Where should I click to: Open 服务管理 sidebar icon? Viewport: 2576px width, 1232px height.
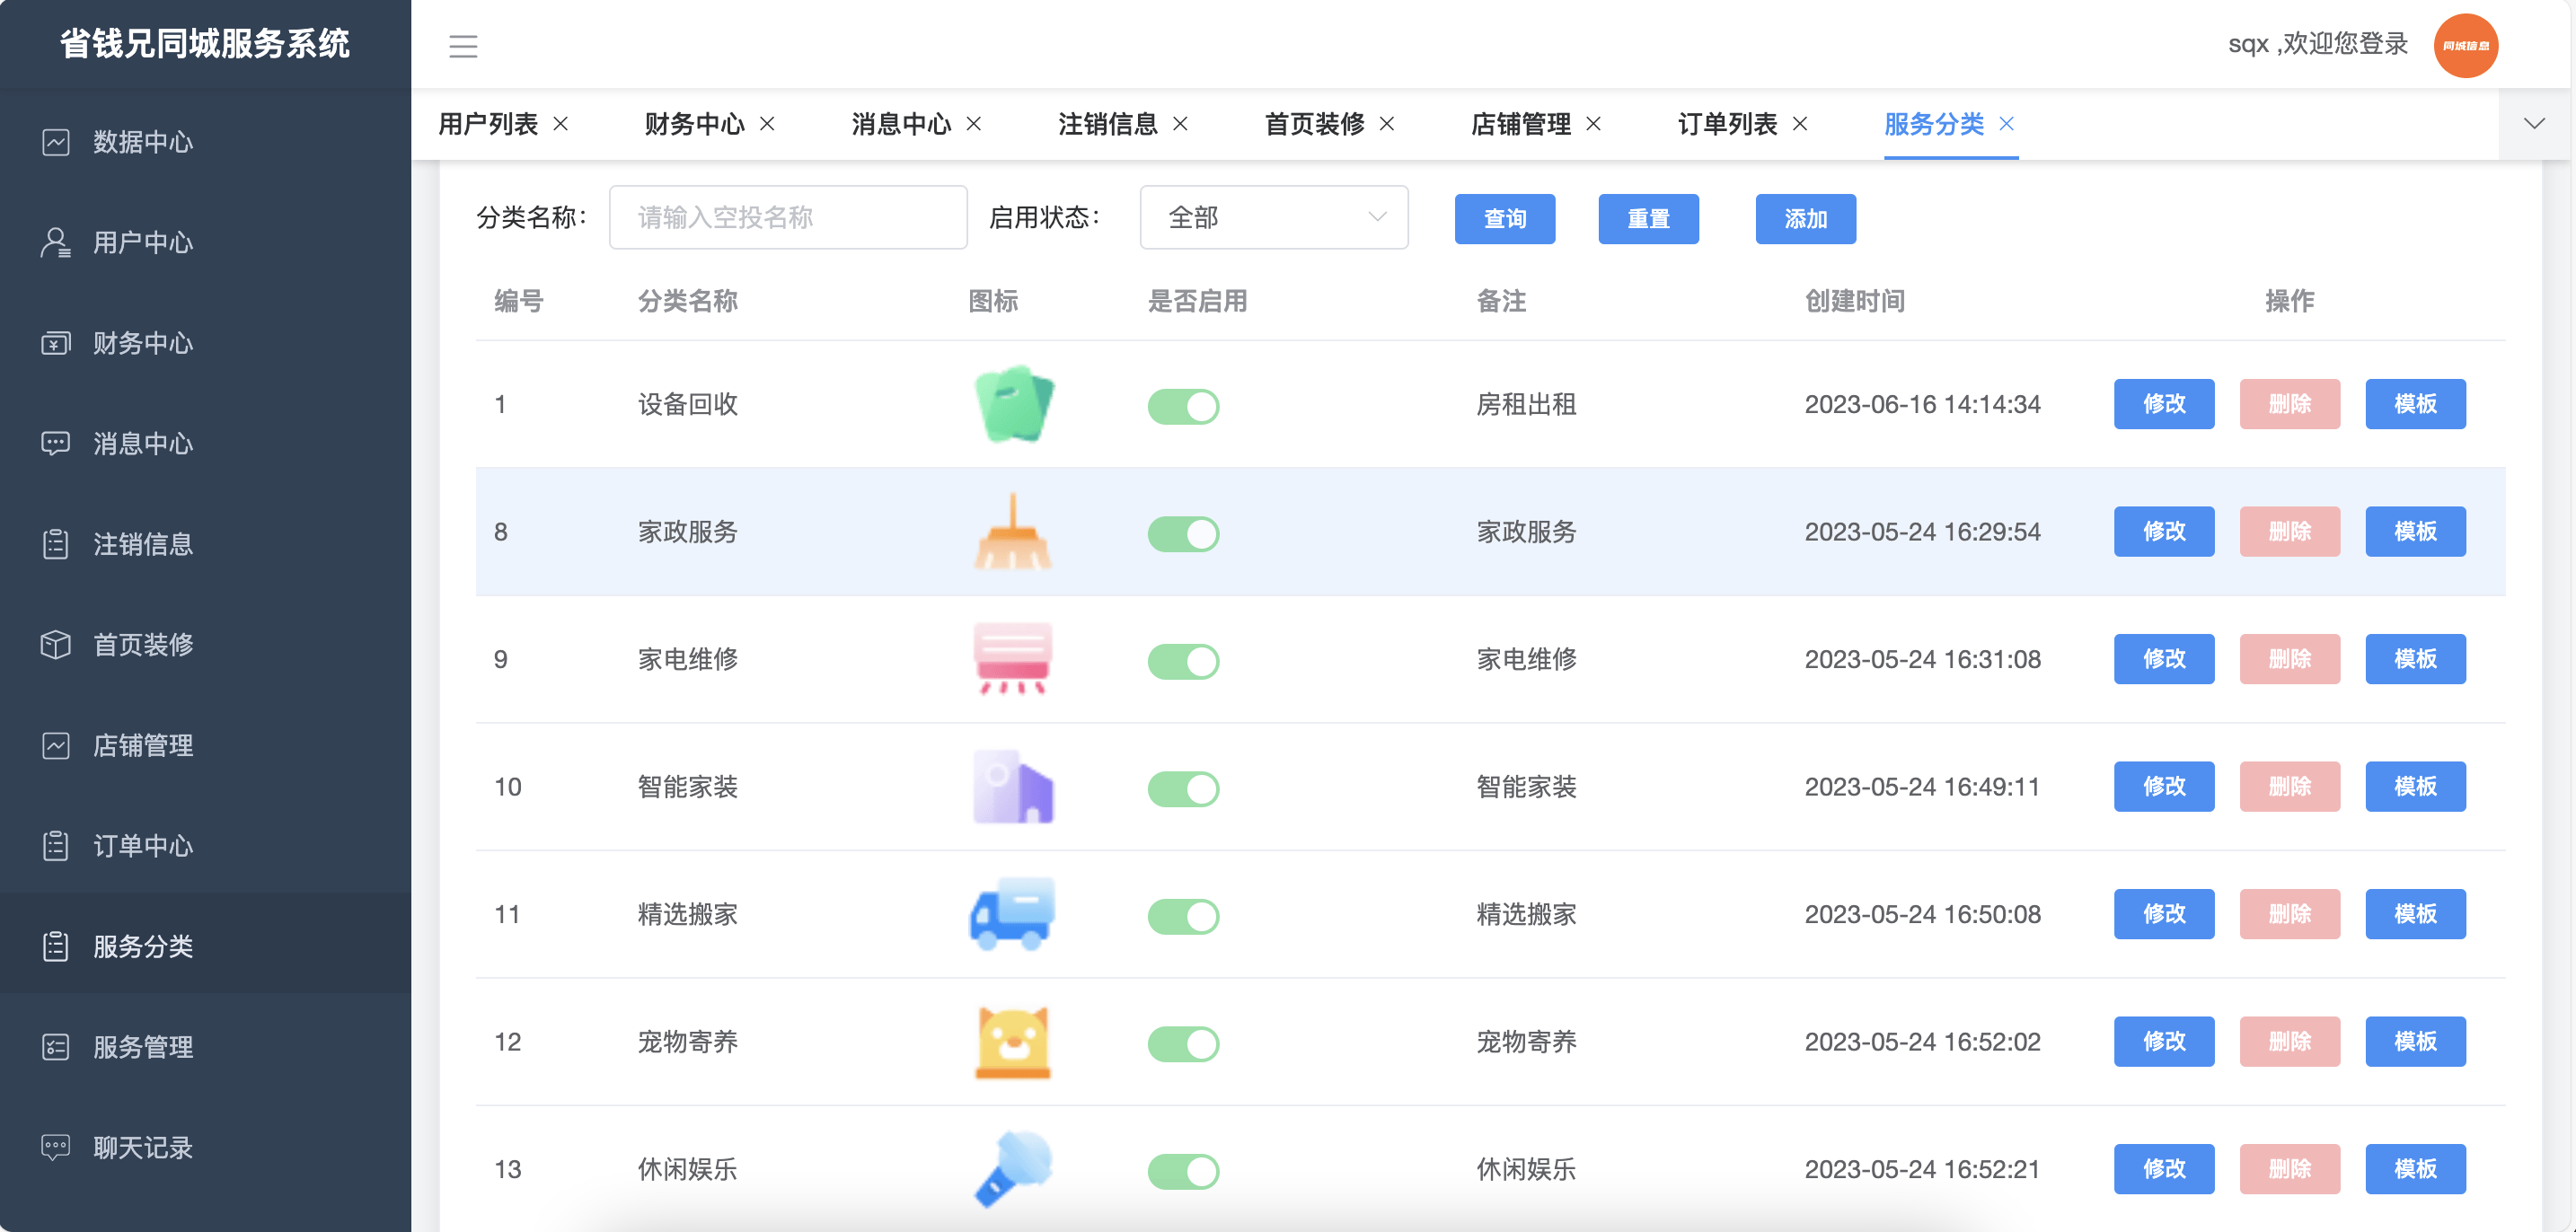click(56, 1047)
